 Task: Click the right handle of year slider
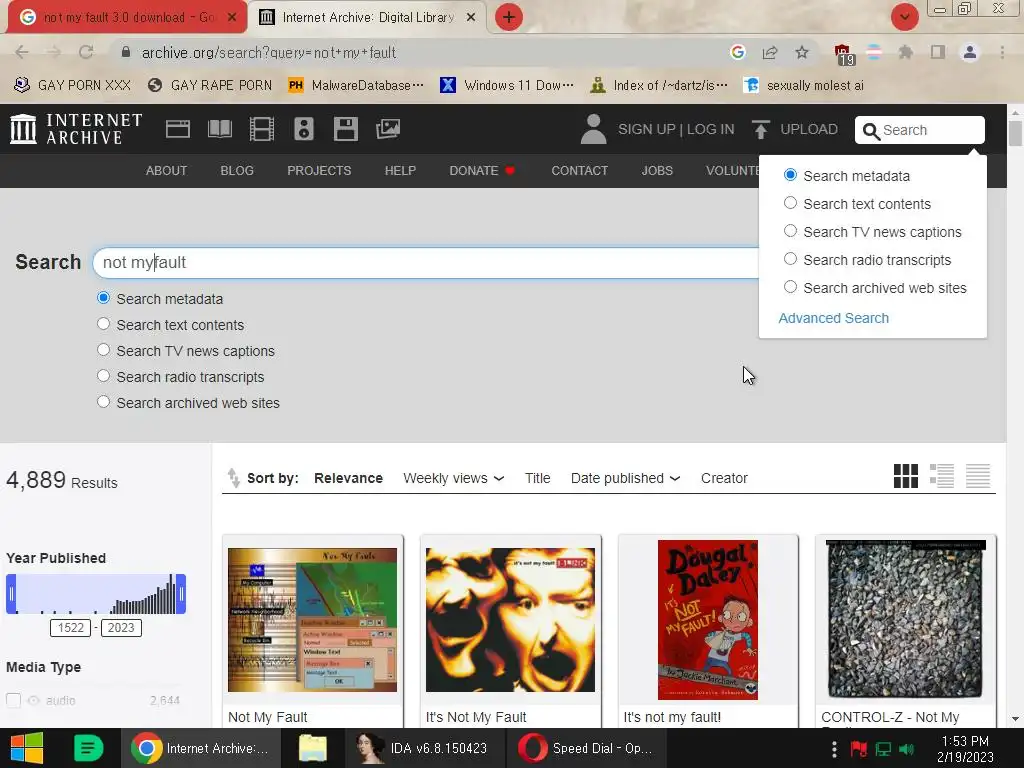(181, 594)
